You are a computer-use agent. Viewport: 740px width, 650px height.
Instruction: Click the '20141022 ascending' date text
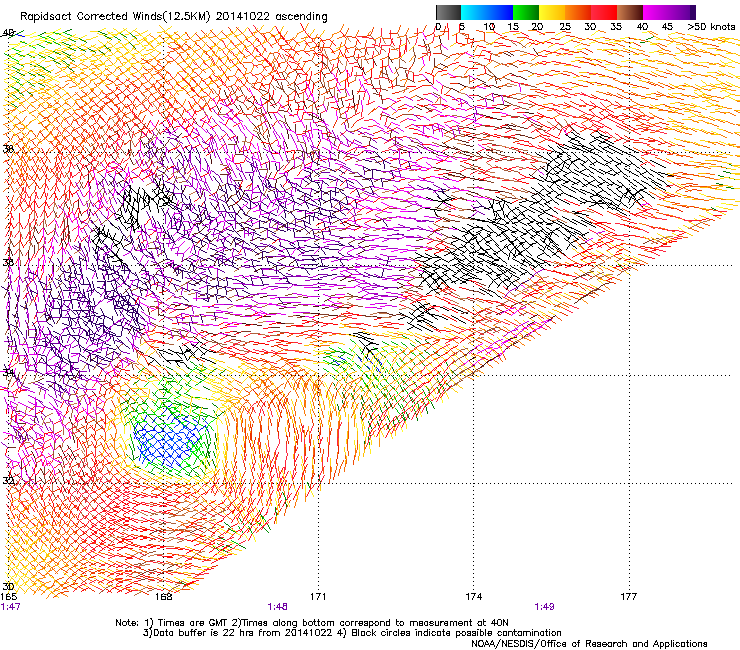click(271, 17)
